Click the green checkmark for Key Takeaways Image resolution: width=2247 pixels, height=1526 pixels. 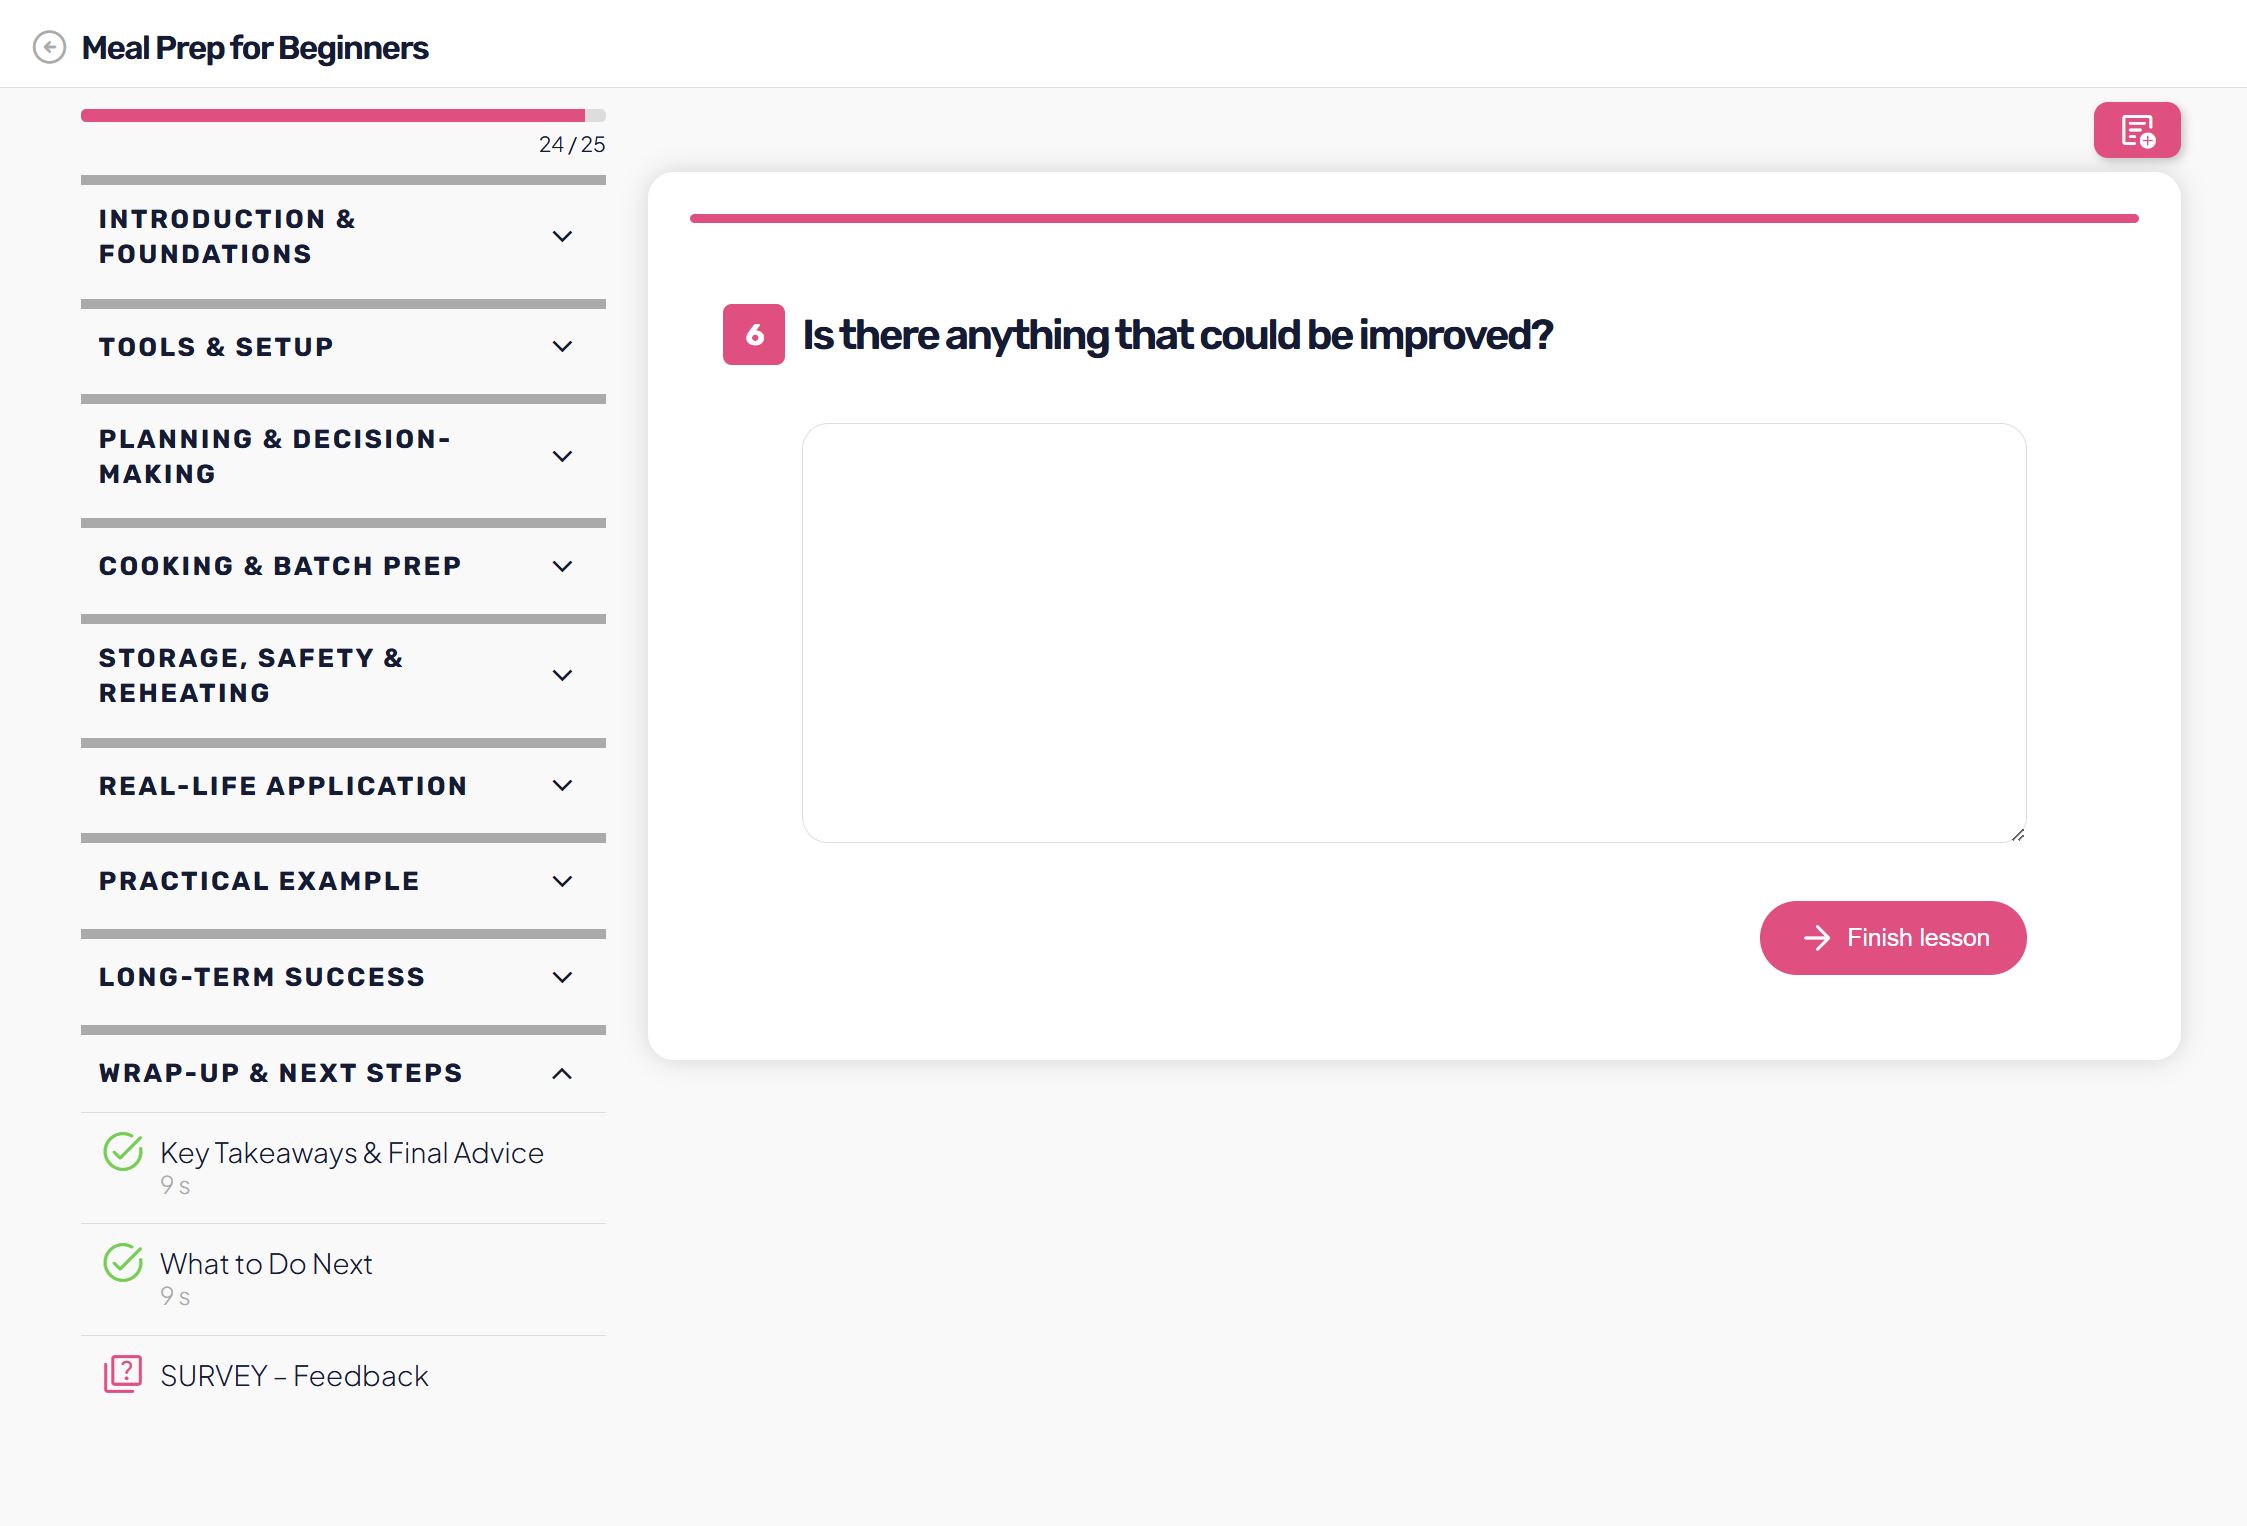point(123,1152)
